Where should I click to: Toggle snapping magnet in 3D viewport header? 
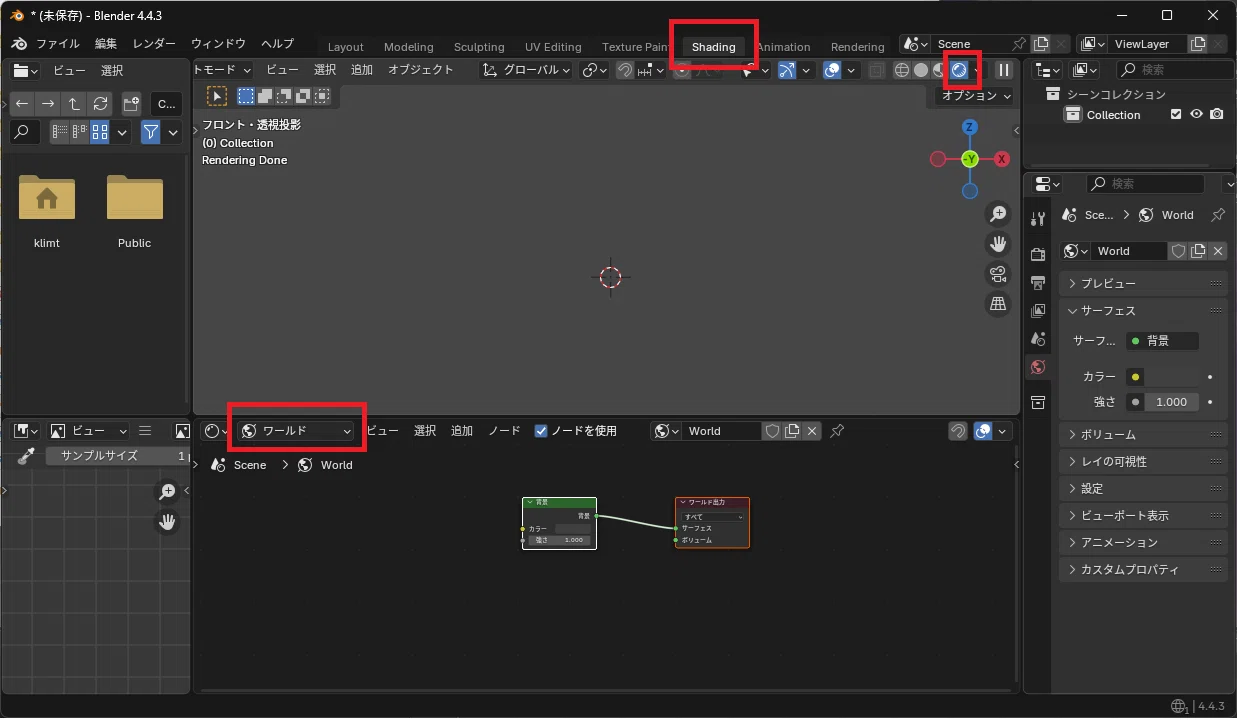(624, 70)
